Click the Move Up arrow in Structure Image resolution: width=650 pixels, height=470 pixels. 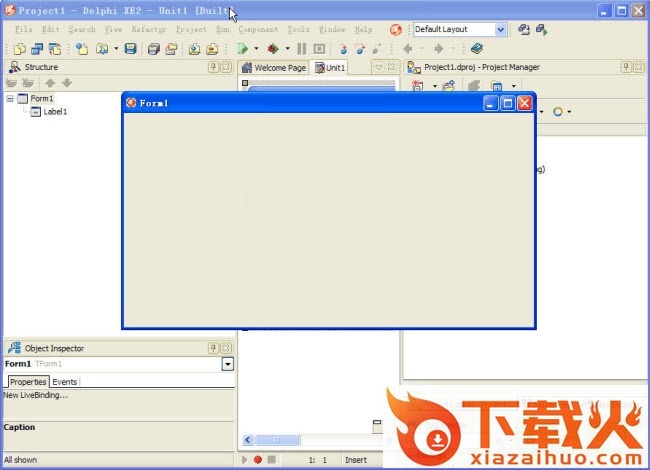pos(50,83)
